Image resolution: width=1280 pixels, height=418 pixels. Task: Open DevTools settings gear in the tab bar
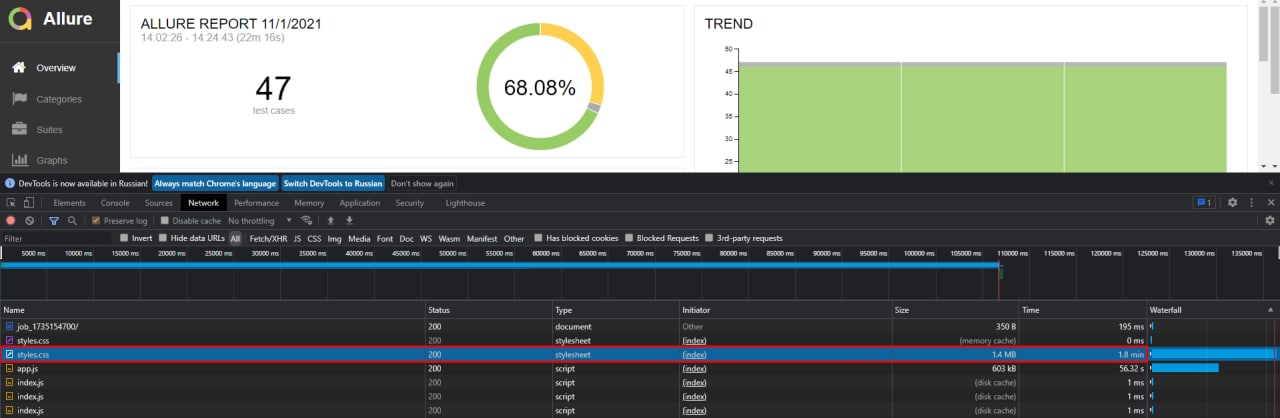[1232, 202]
